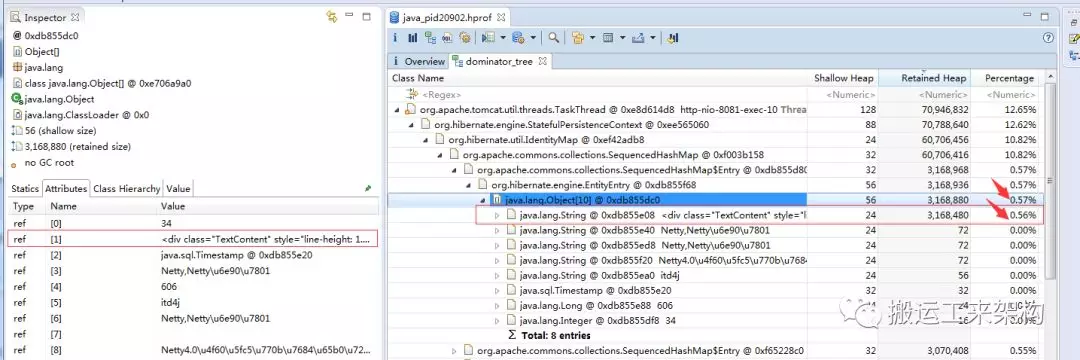Viewport: 1080px width, 360px height.
Task: Open the Query Browser dropdown arrow
Action: coord(534,38)
